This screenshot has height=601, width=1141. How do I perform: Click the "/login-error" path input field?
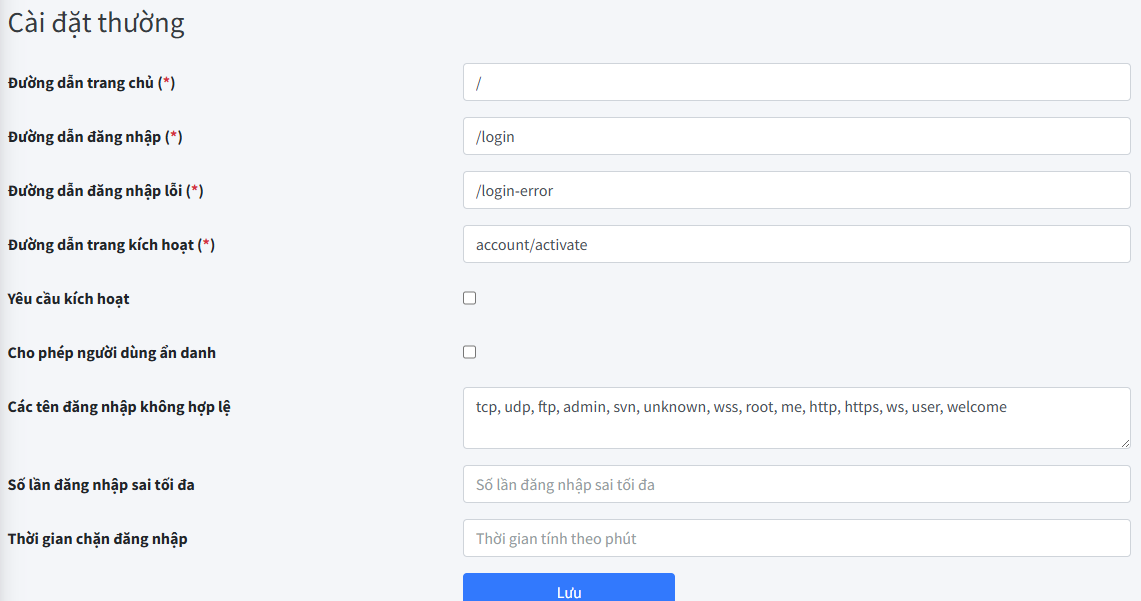click(796, 190)
